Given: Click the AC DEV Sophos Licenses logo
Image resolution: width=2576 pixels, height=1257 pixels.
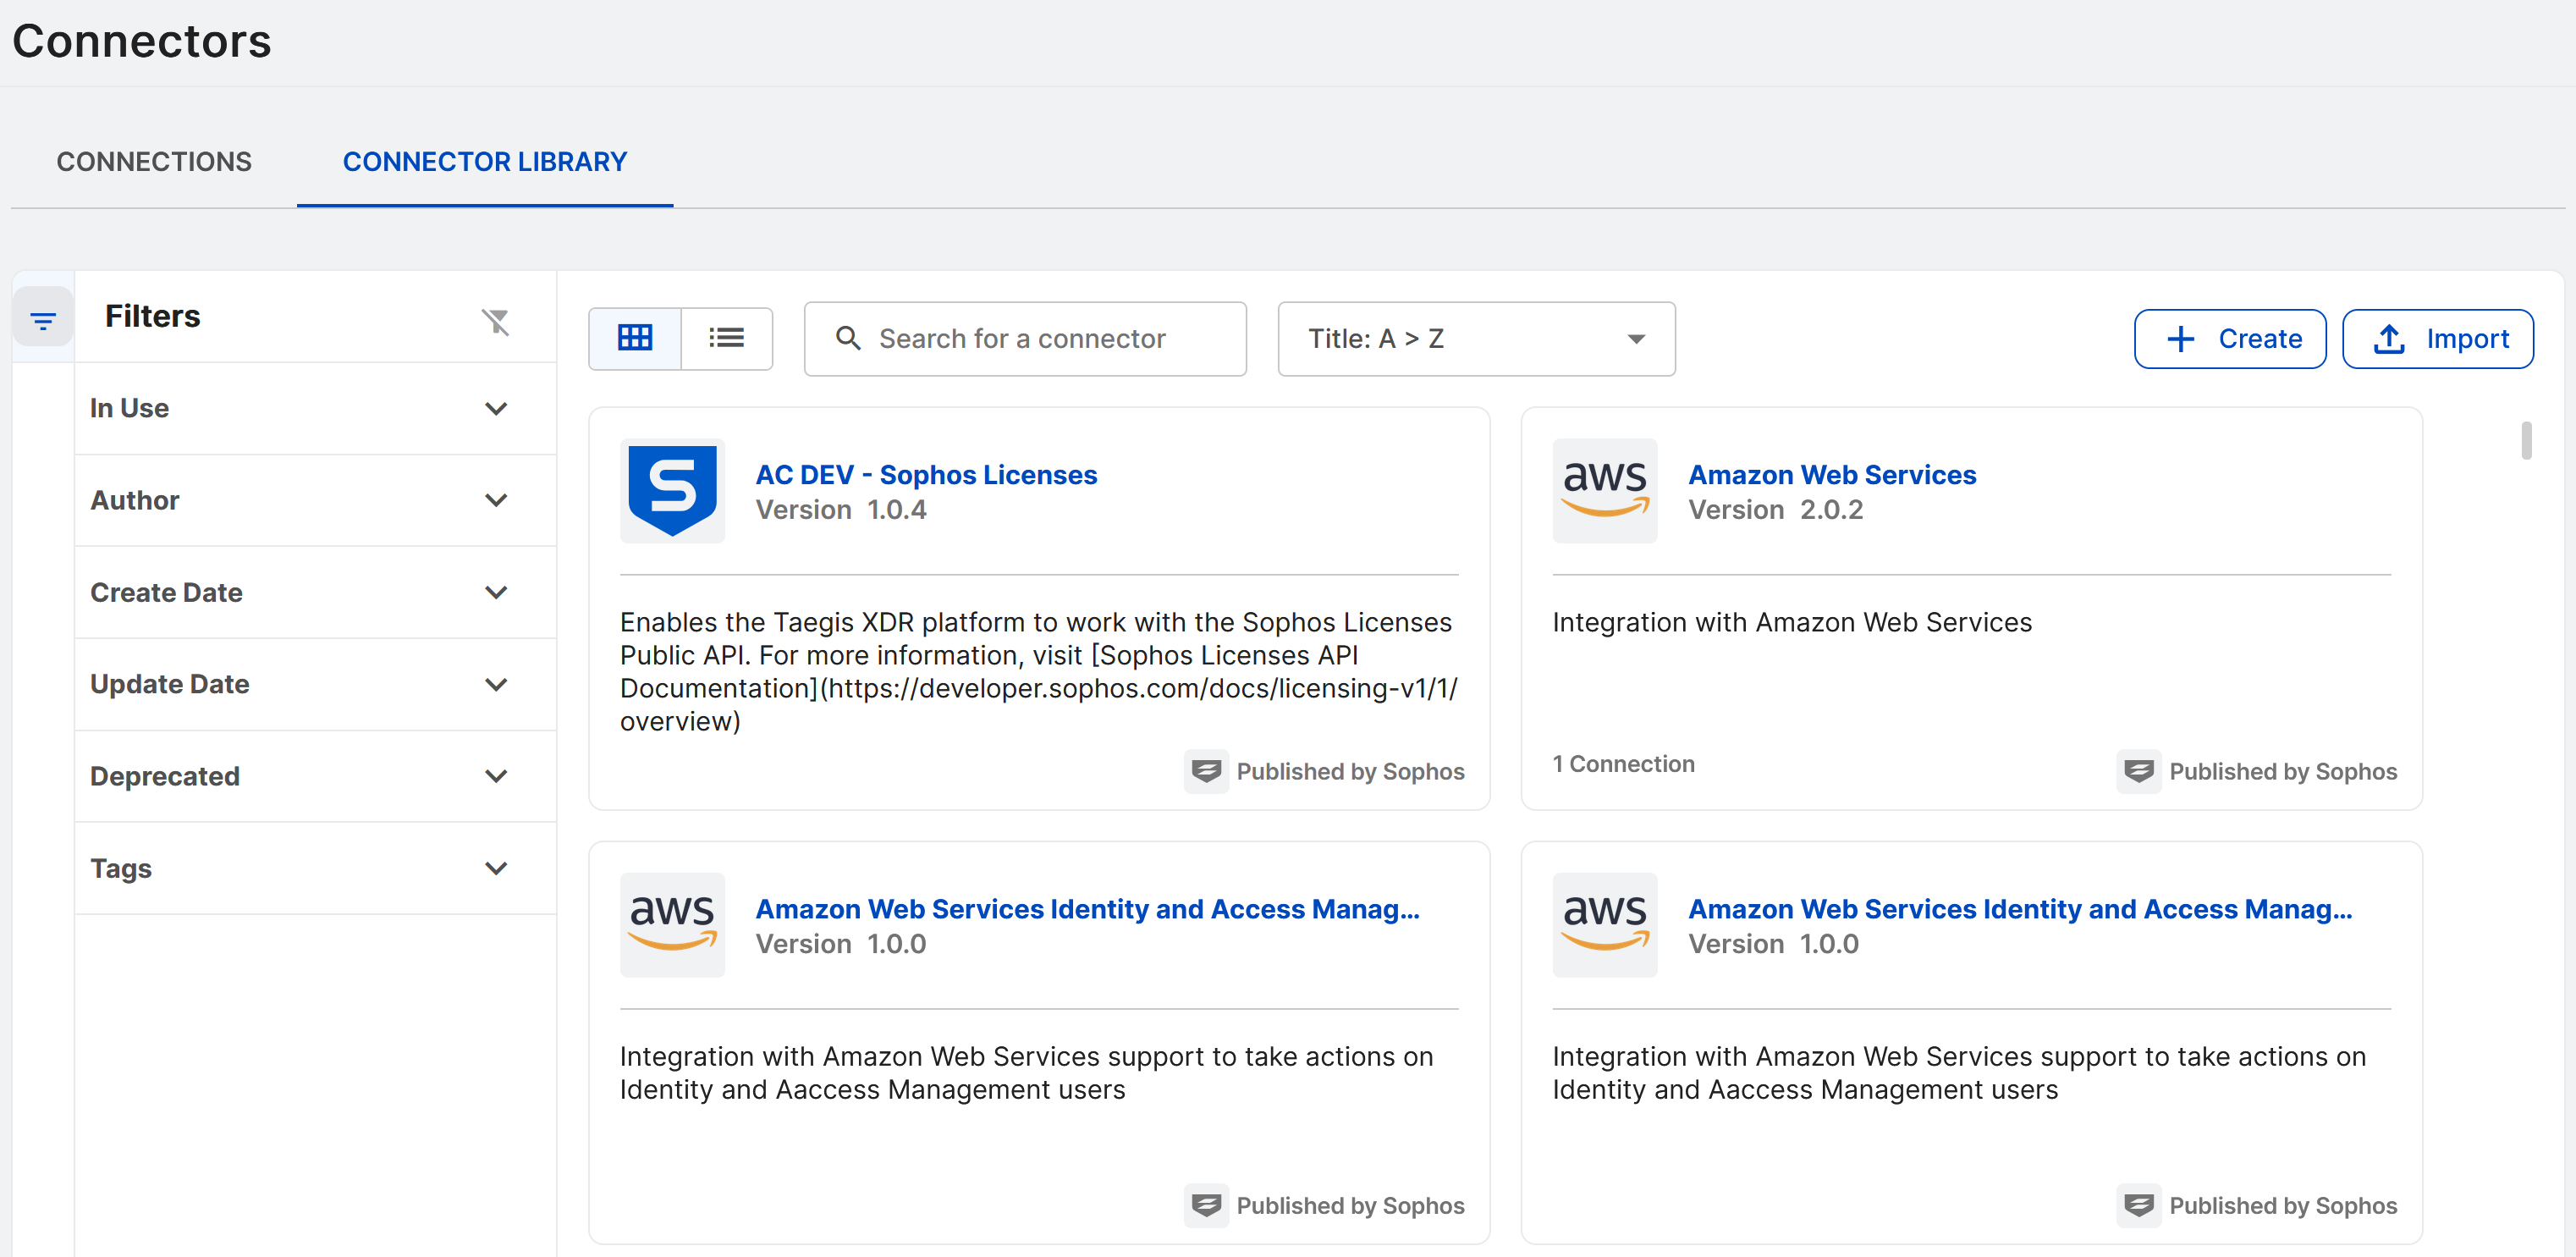Looking at the screenshot, I should (x=672, y=490).
